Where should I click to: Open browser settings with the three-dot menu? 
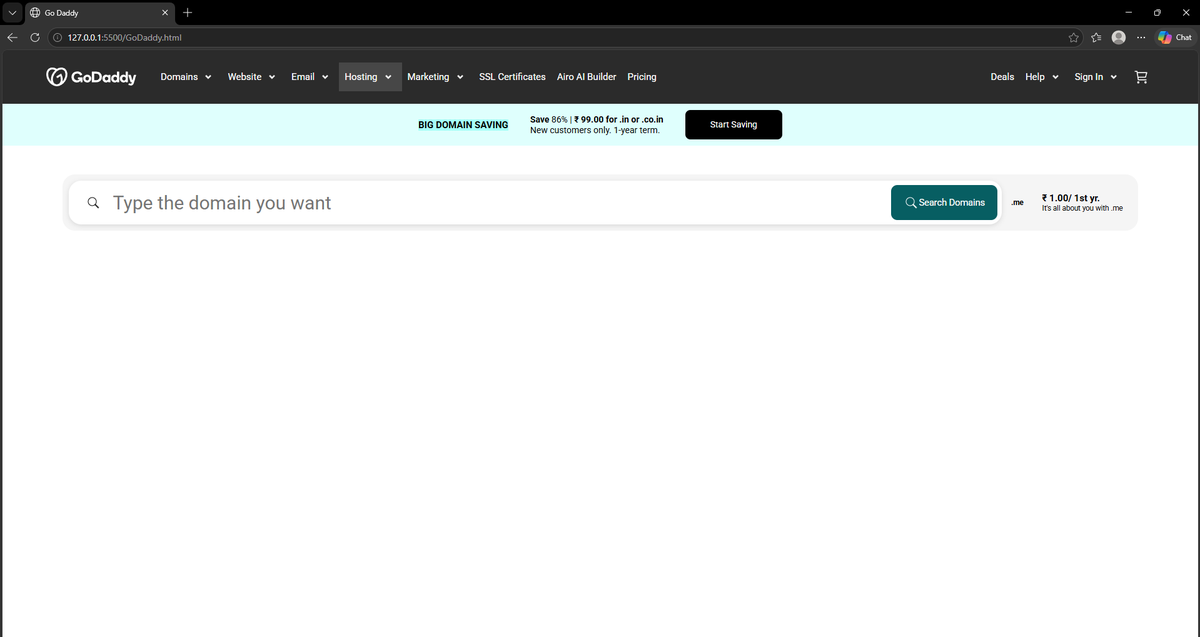pyautogui.click(x=1141, y=37)
